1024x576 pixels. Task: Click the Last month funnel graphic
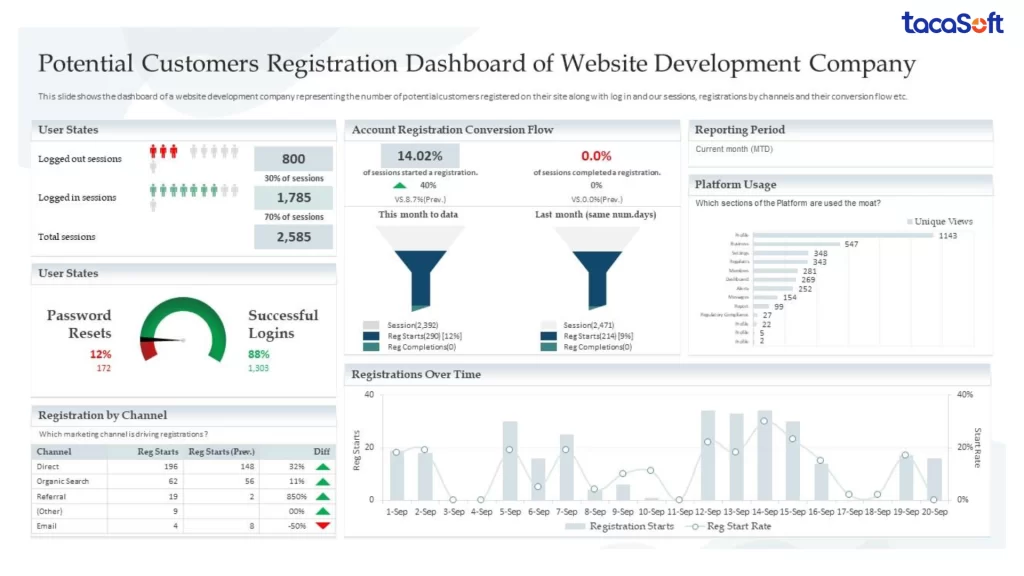(x=596, y=268)
